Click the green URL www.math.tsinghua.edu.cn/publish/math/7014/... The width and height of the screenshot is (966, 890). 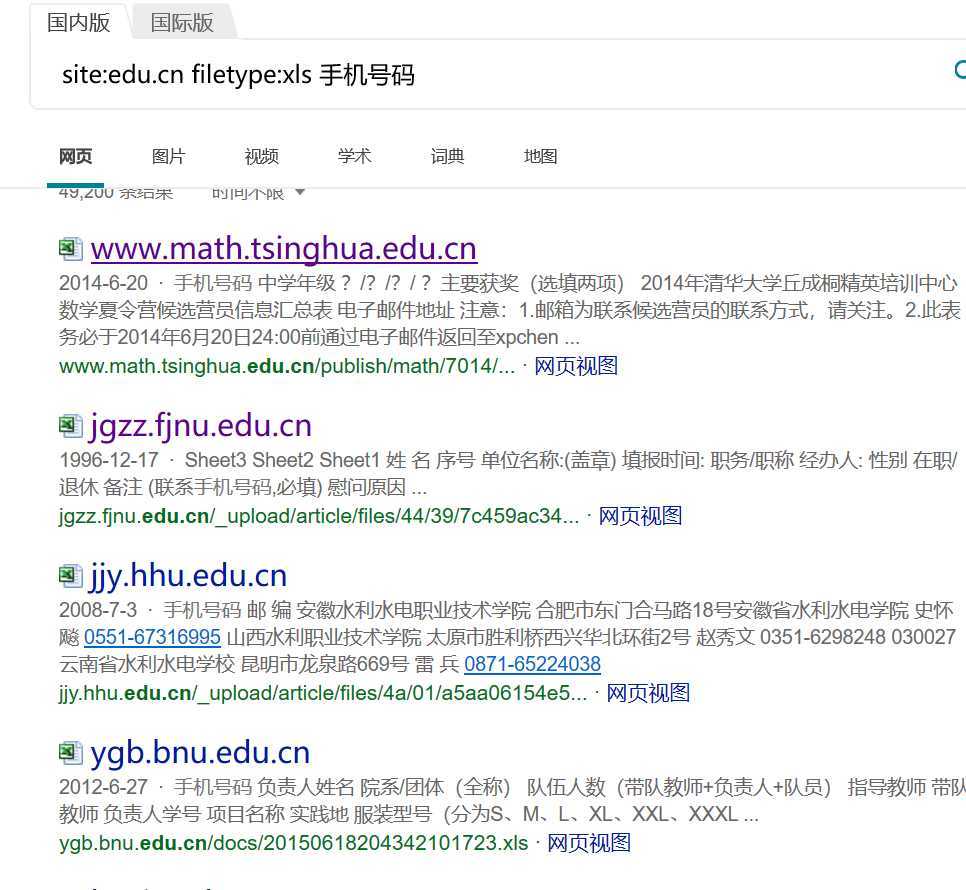click(x=287, y=366)
